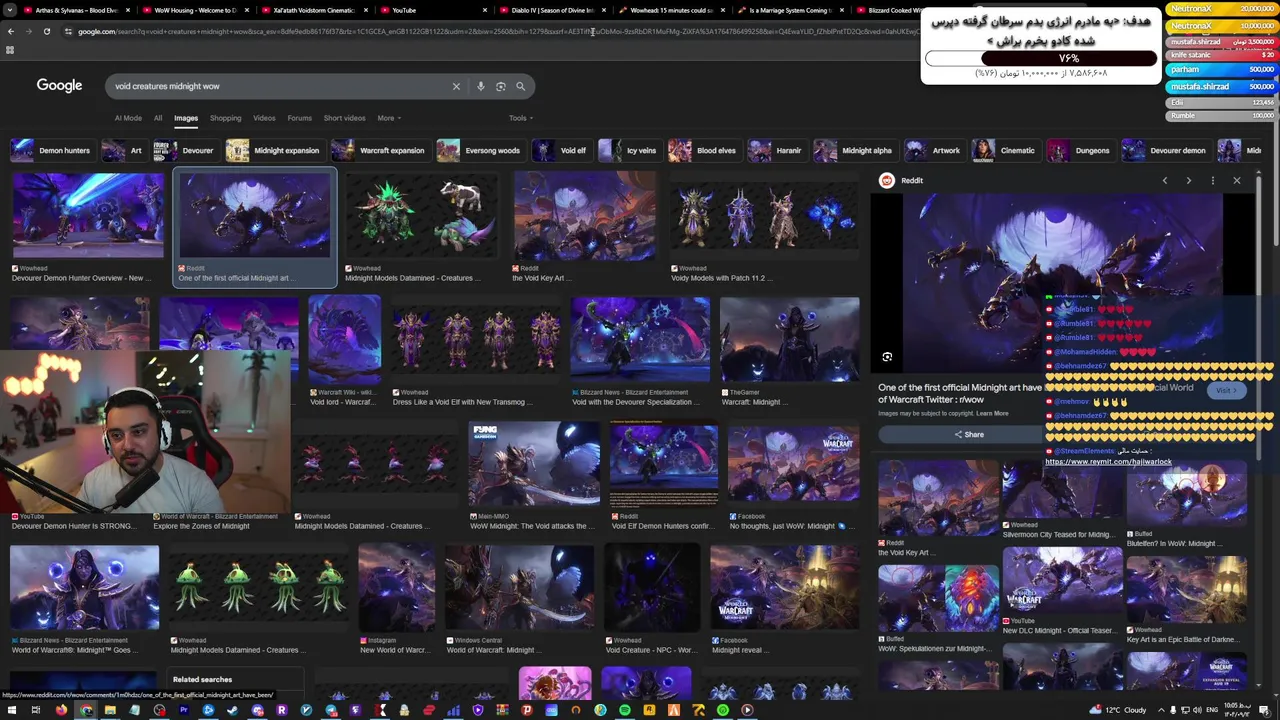
Task: Switch to the Shopping tab
Action: click(x=225, y=118)
